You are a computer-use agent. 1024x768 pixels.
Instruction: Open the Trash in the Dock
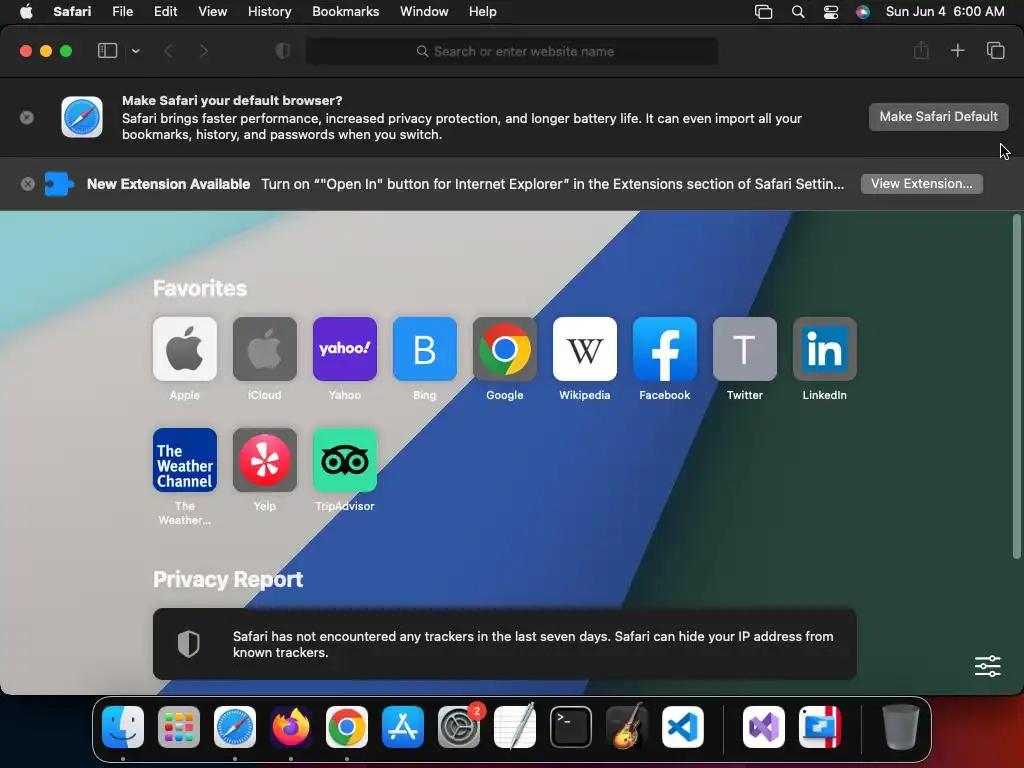901,727
